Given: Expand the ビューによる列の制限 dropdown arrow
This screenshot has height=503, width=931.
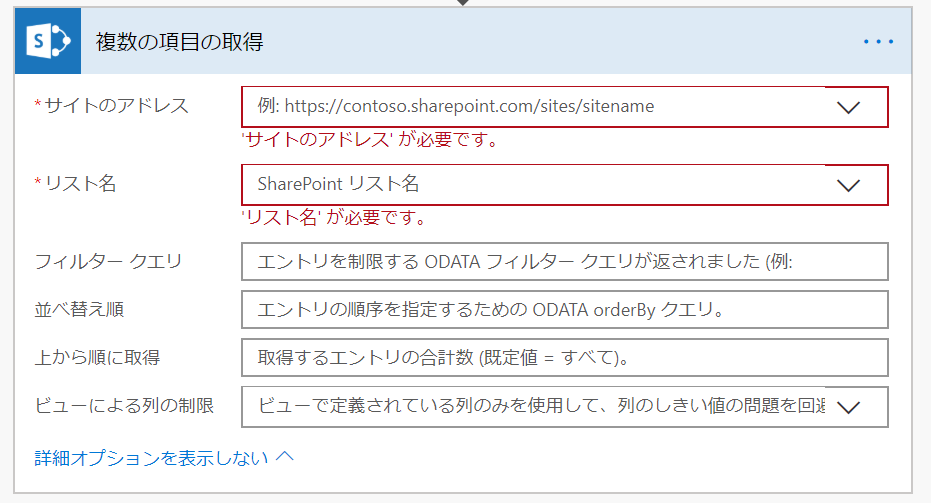Looking at the screenshot, I should point(848,407).
